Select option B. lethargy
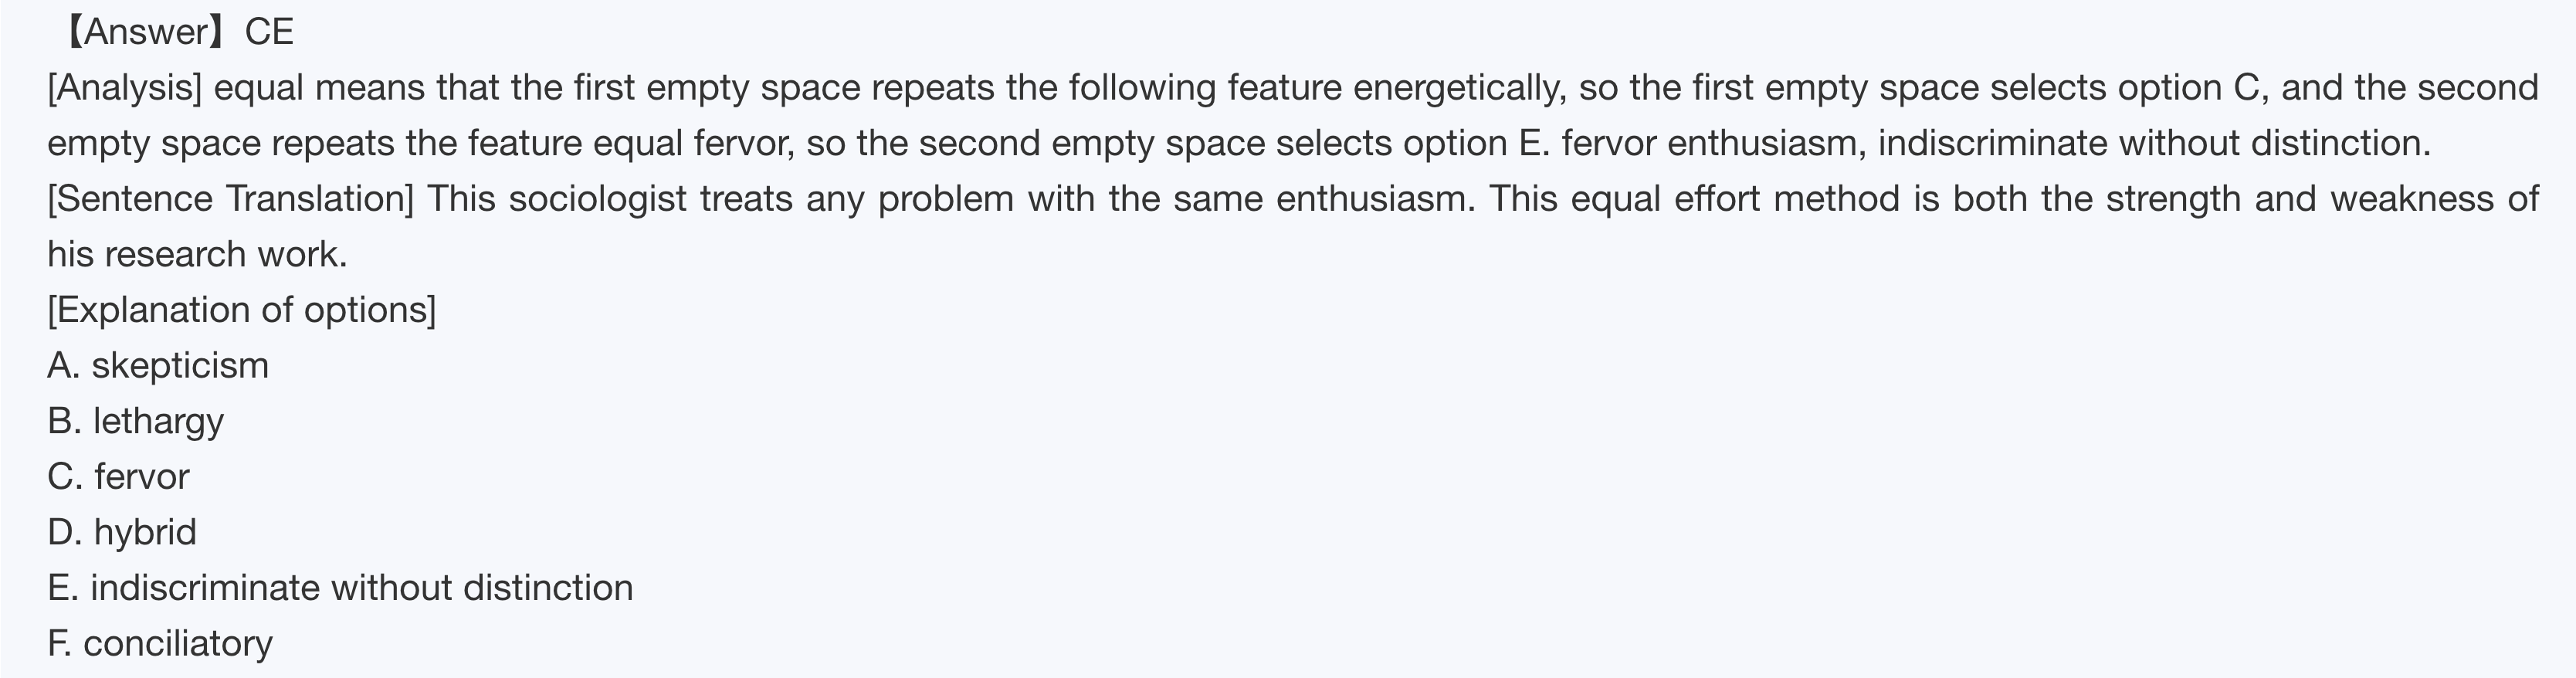The height and width of the screenshot is (678, 2576). 136,421
